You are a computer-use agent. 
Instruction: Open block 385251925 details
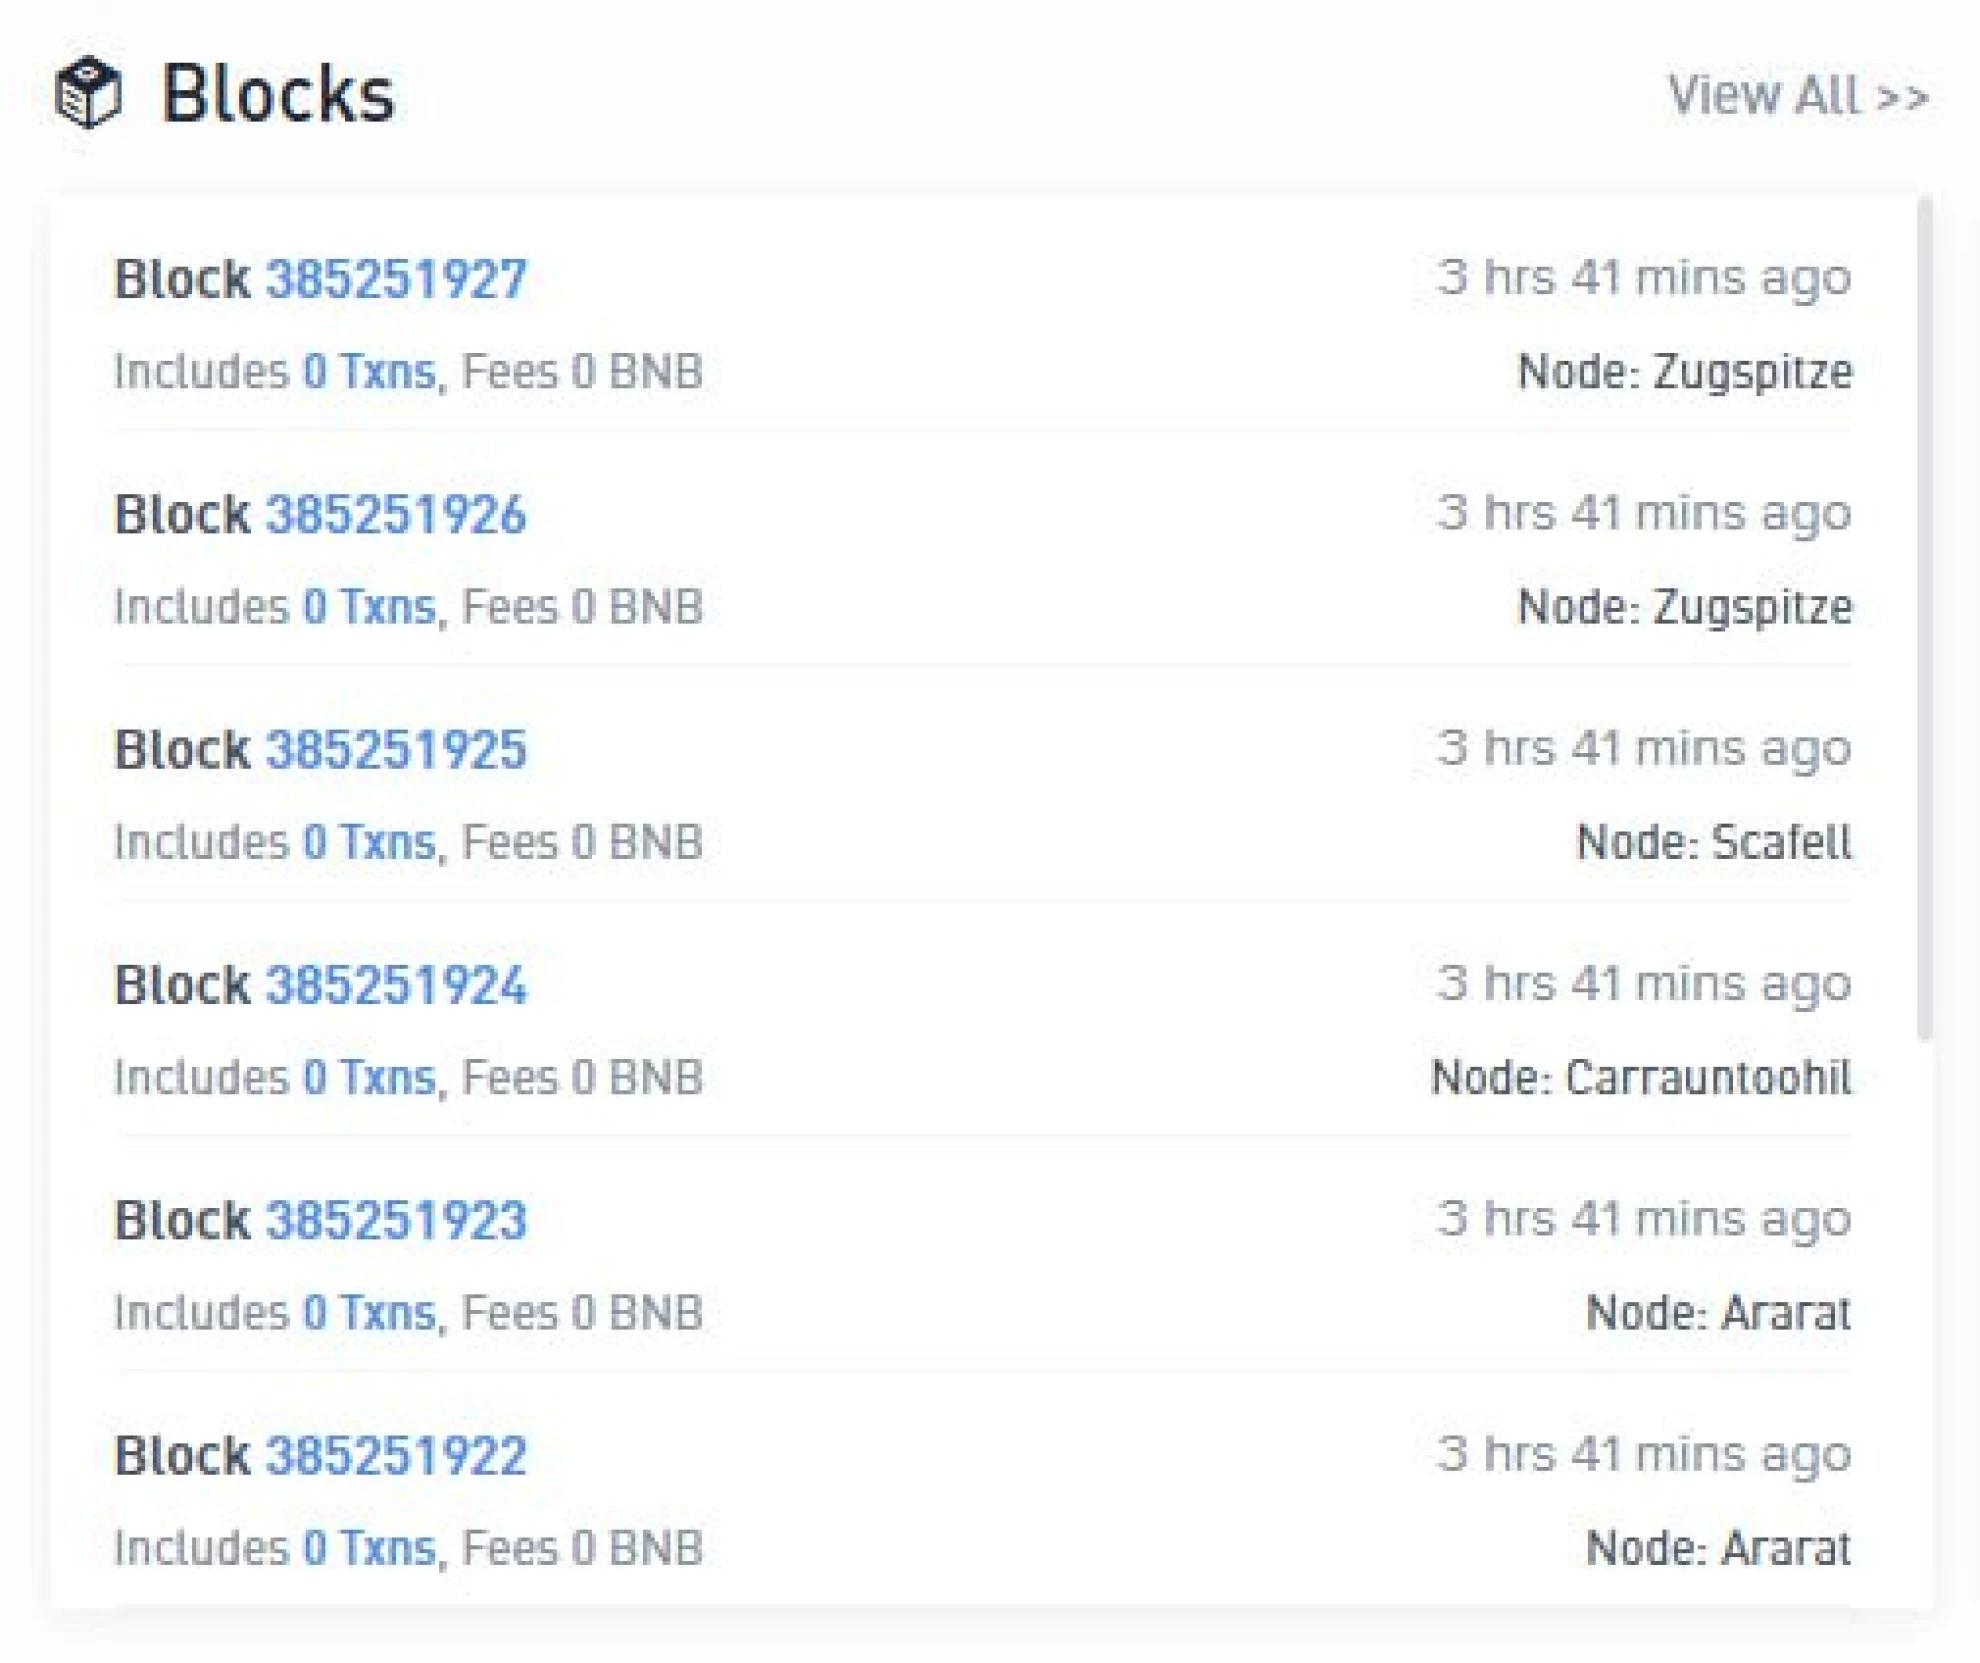click(395, 750)
